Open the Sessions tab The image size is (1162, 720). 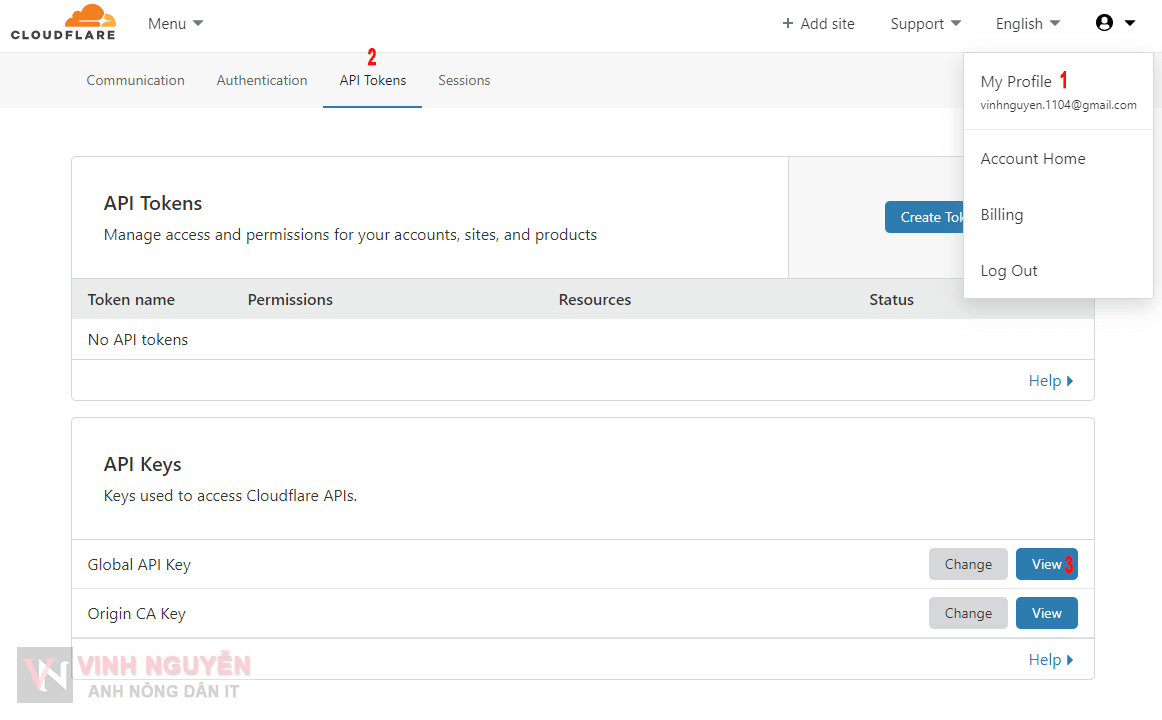464,80
